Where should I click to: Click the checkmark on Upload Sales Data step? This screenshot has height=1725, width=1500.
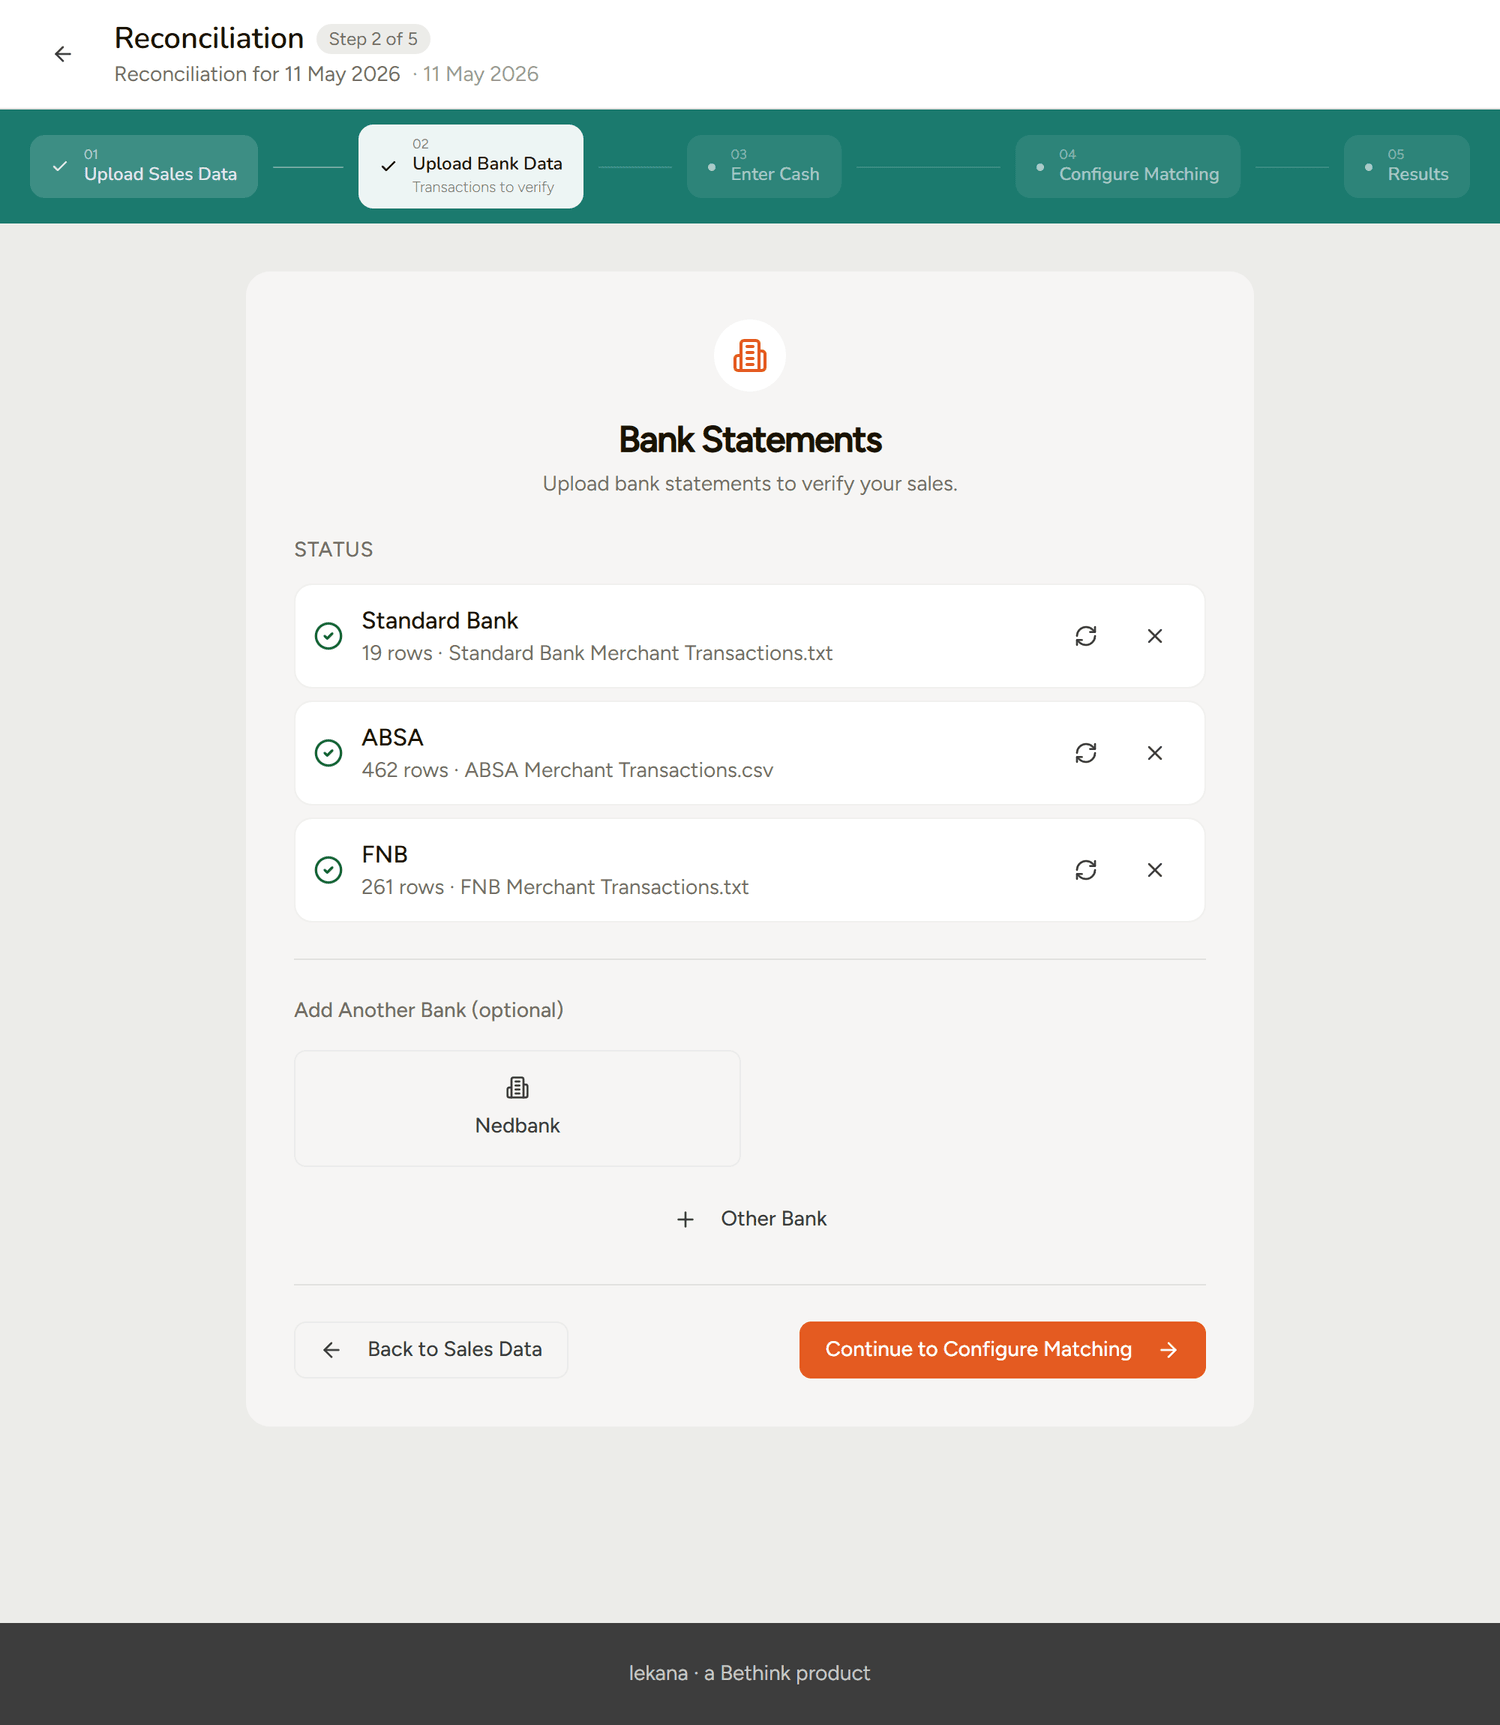pos(60,166)
